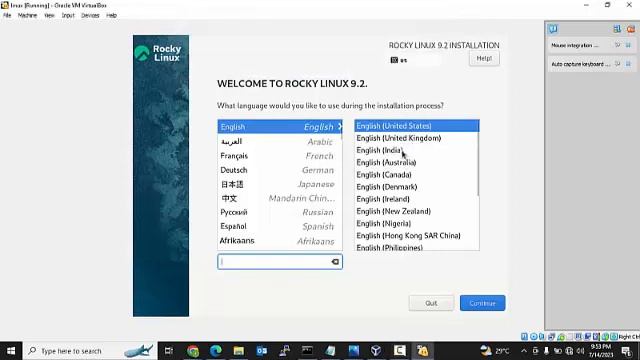The height and width of the screenshot is (360, 640).
Task: Launch Microsoft Edge from the taskbar
Action: coord(216,351)
